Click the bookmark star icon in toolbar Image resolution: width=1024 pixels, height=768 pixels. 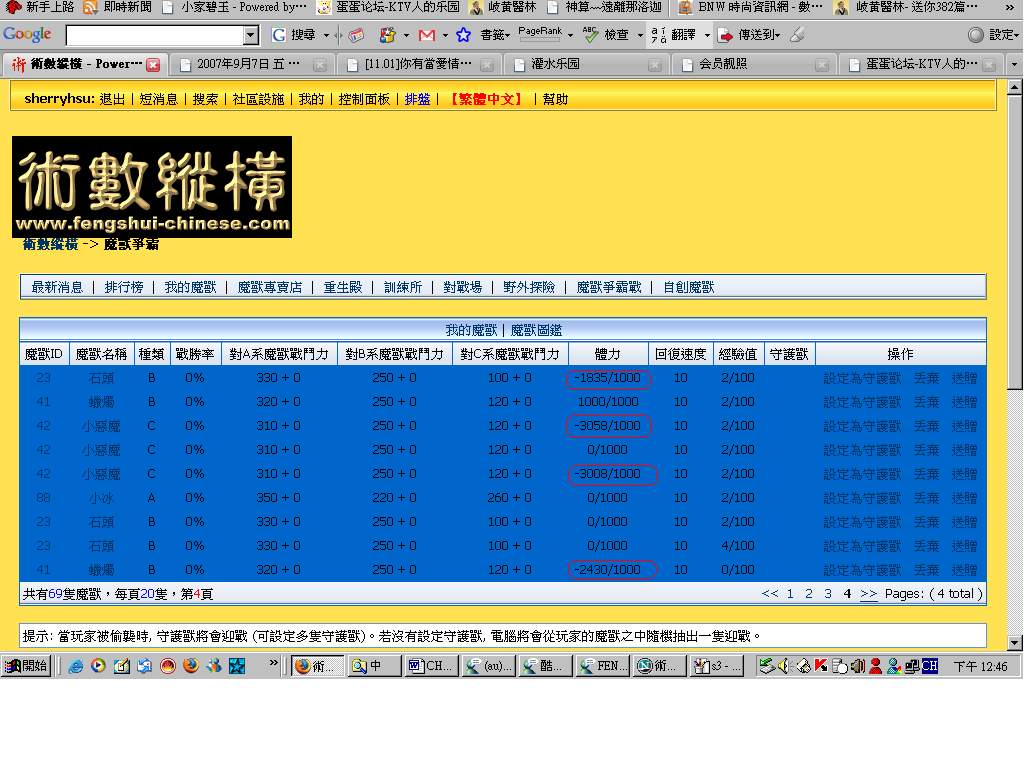[x=463, y=35]
